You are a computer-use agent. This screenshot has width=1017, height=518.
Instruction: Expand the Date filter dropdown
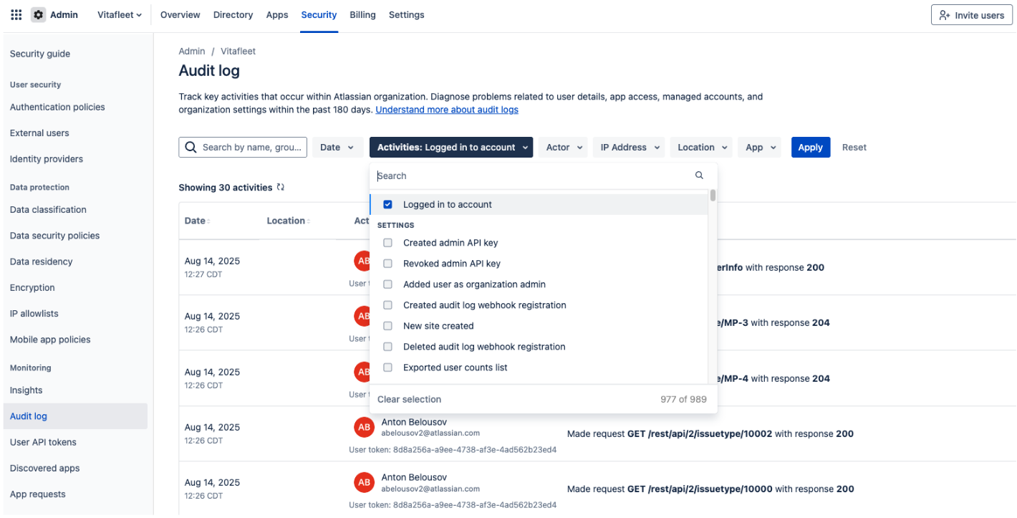coord(336,147)
